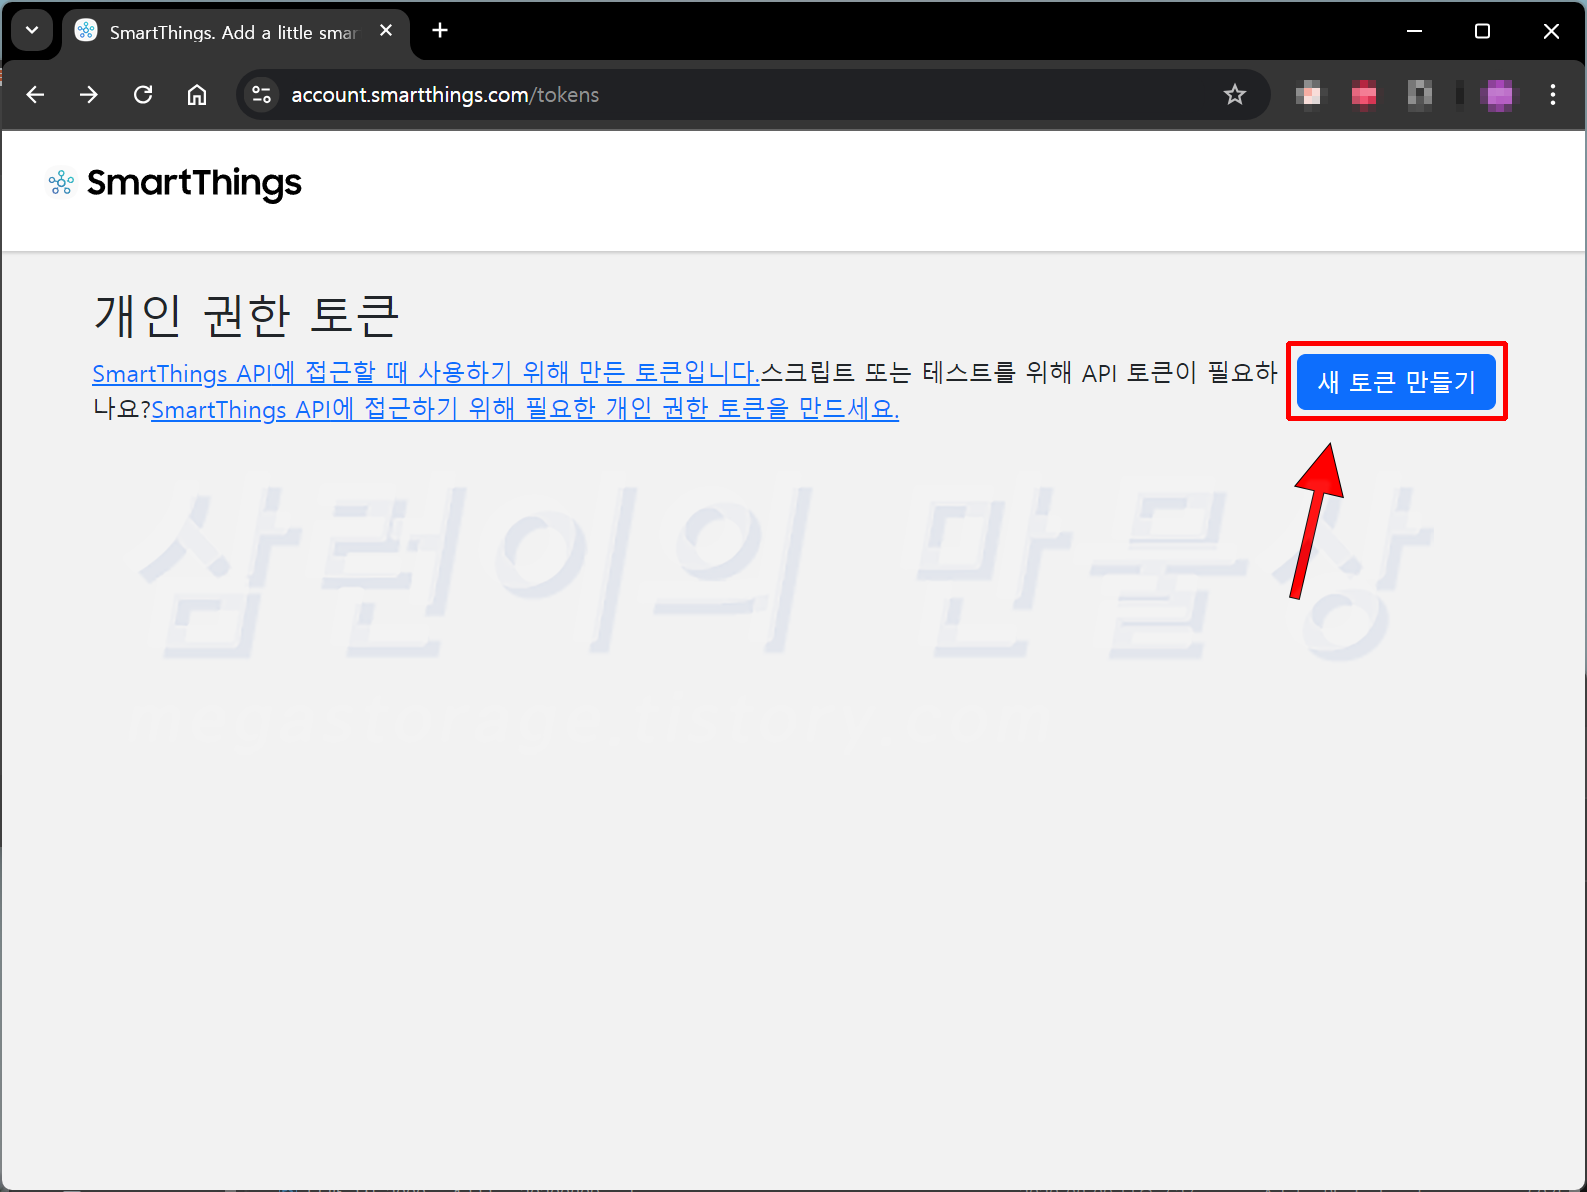Click the first blurred extension icon

click(x=1309, y=95)
